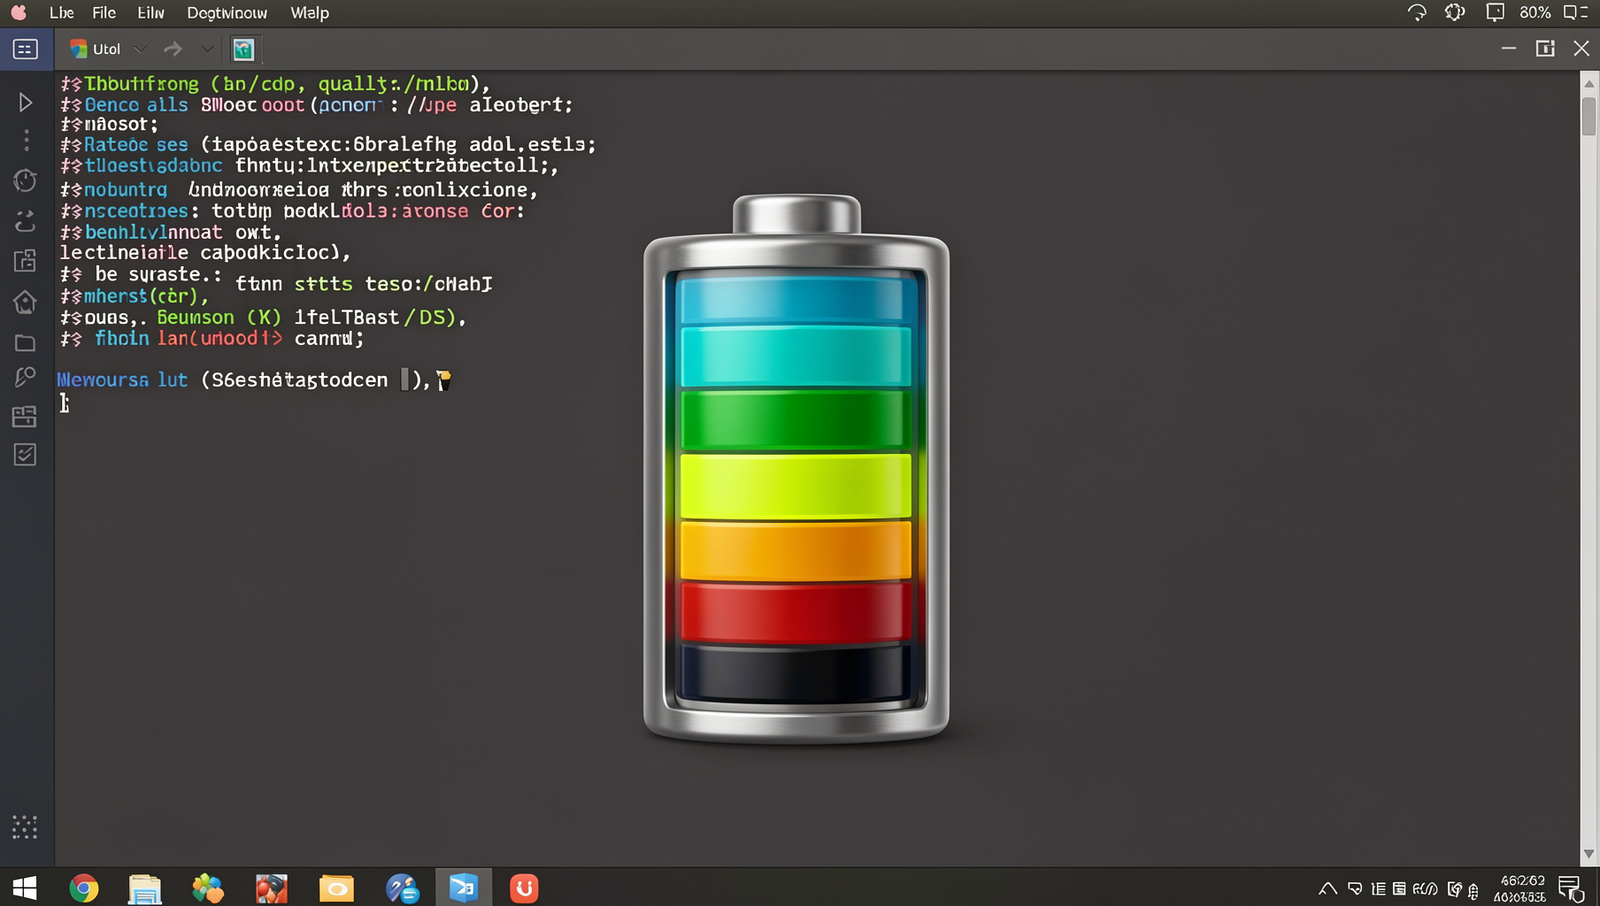
Task: Click the extensions puzzle icon at top right
Action: 1455,13
